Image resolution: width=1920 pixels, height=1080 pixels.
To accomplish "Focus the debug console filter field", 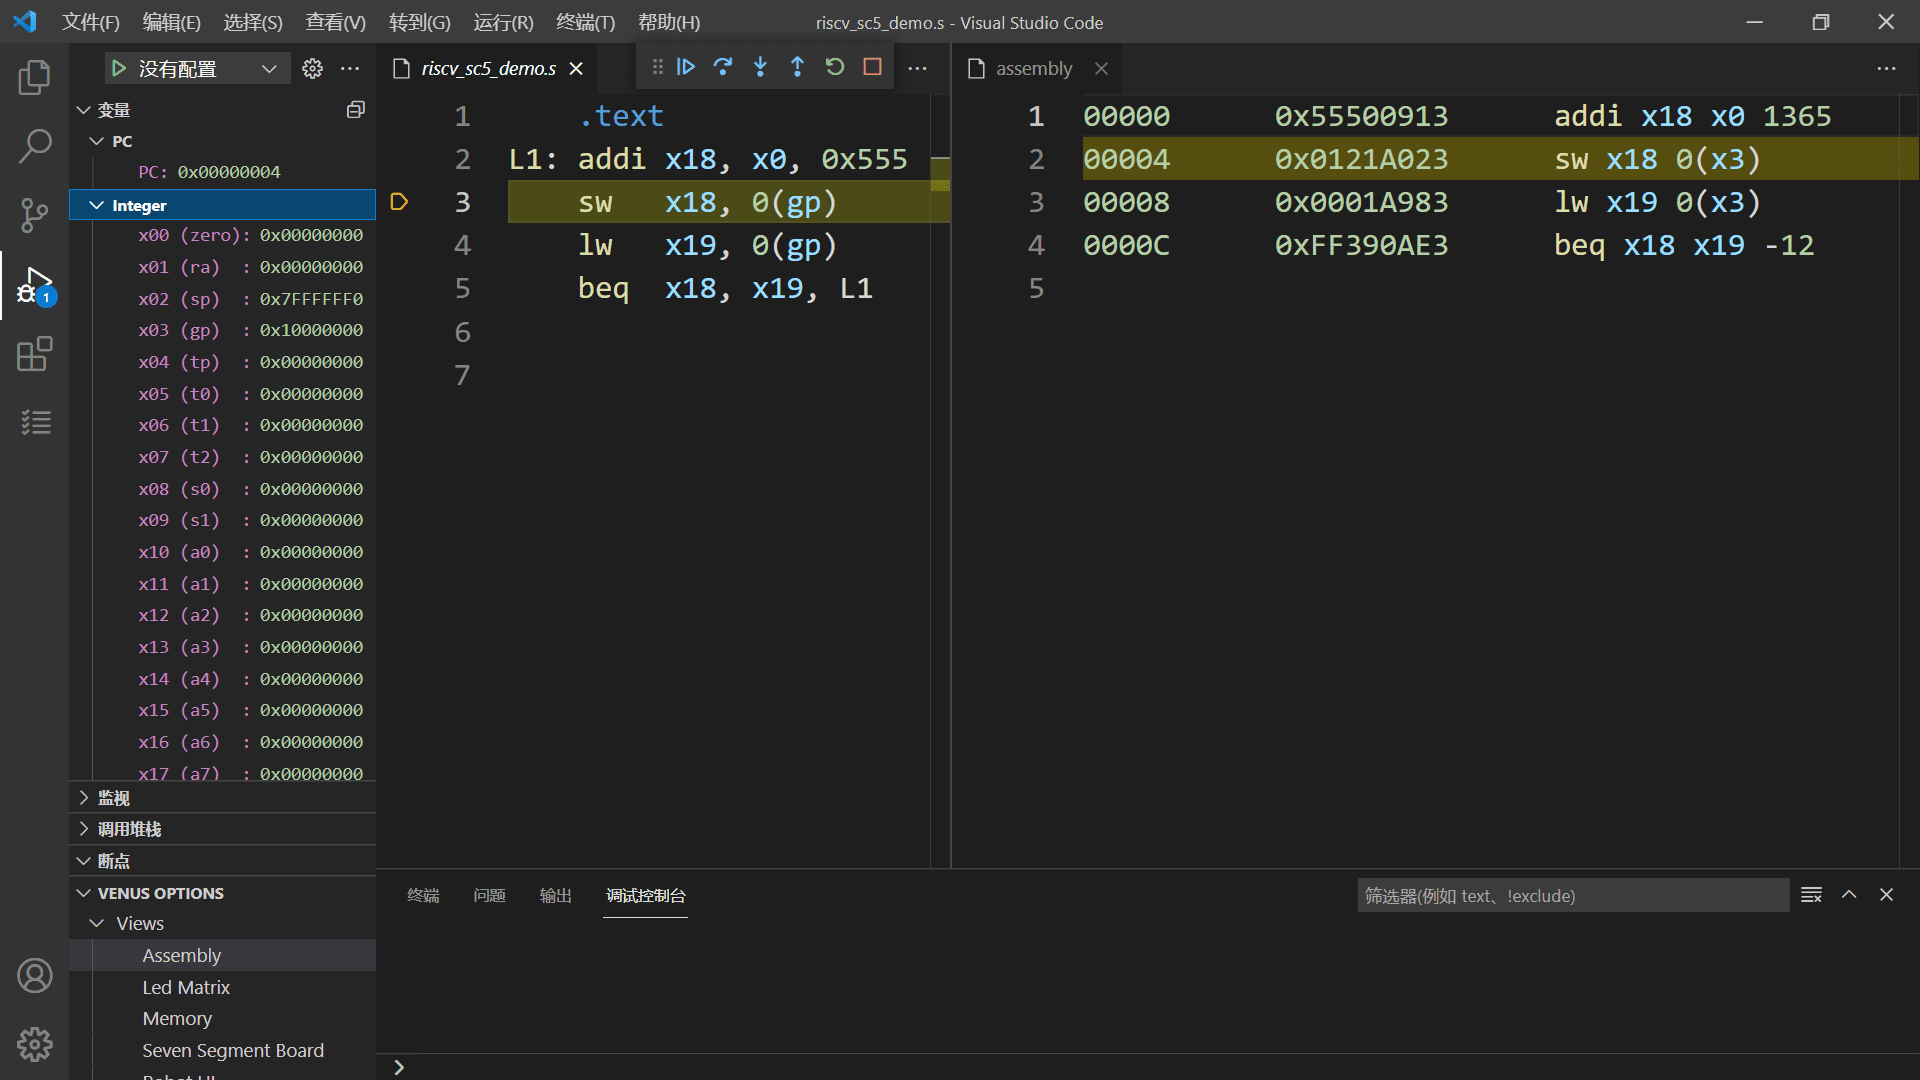I will [x=1573, y=895].
